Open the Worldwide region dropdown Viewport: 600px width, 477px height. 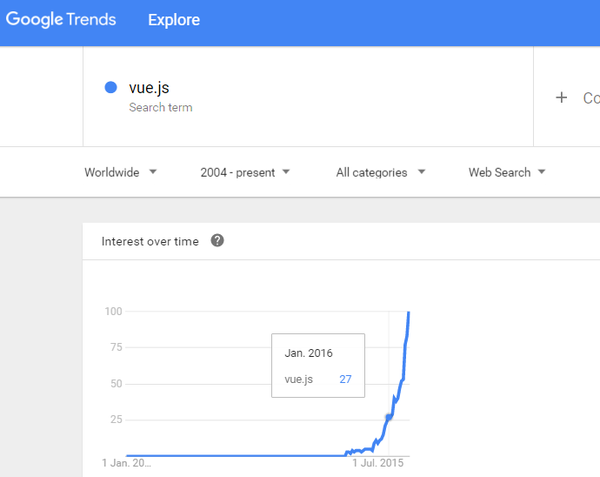click(x=120, y=172)
